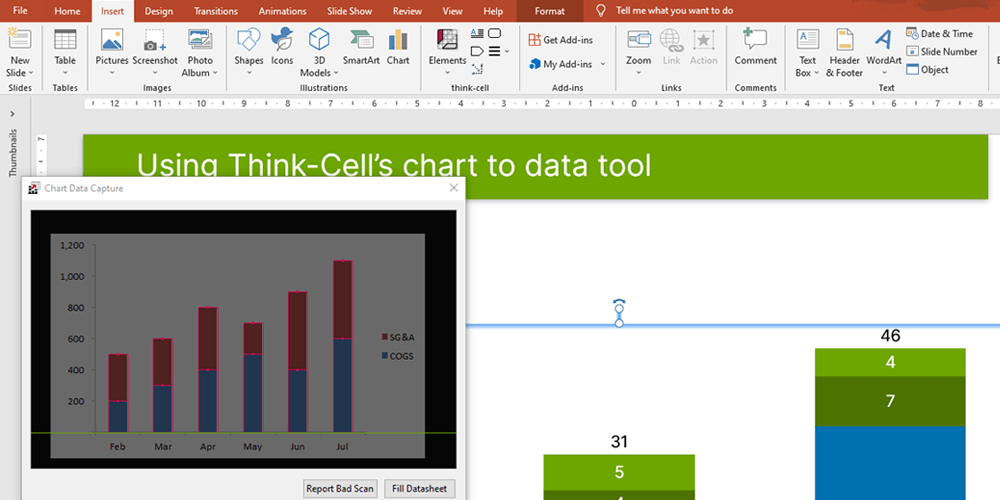Insert an Object
The height and width of the screenshot is (500, 1000).
pos(927,70)
